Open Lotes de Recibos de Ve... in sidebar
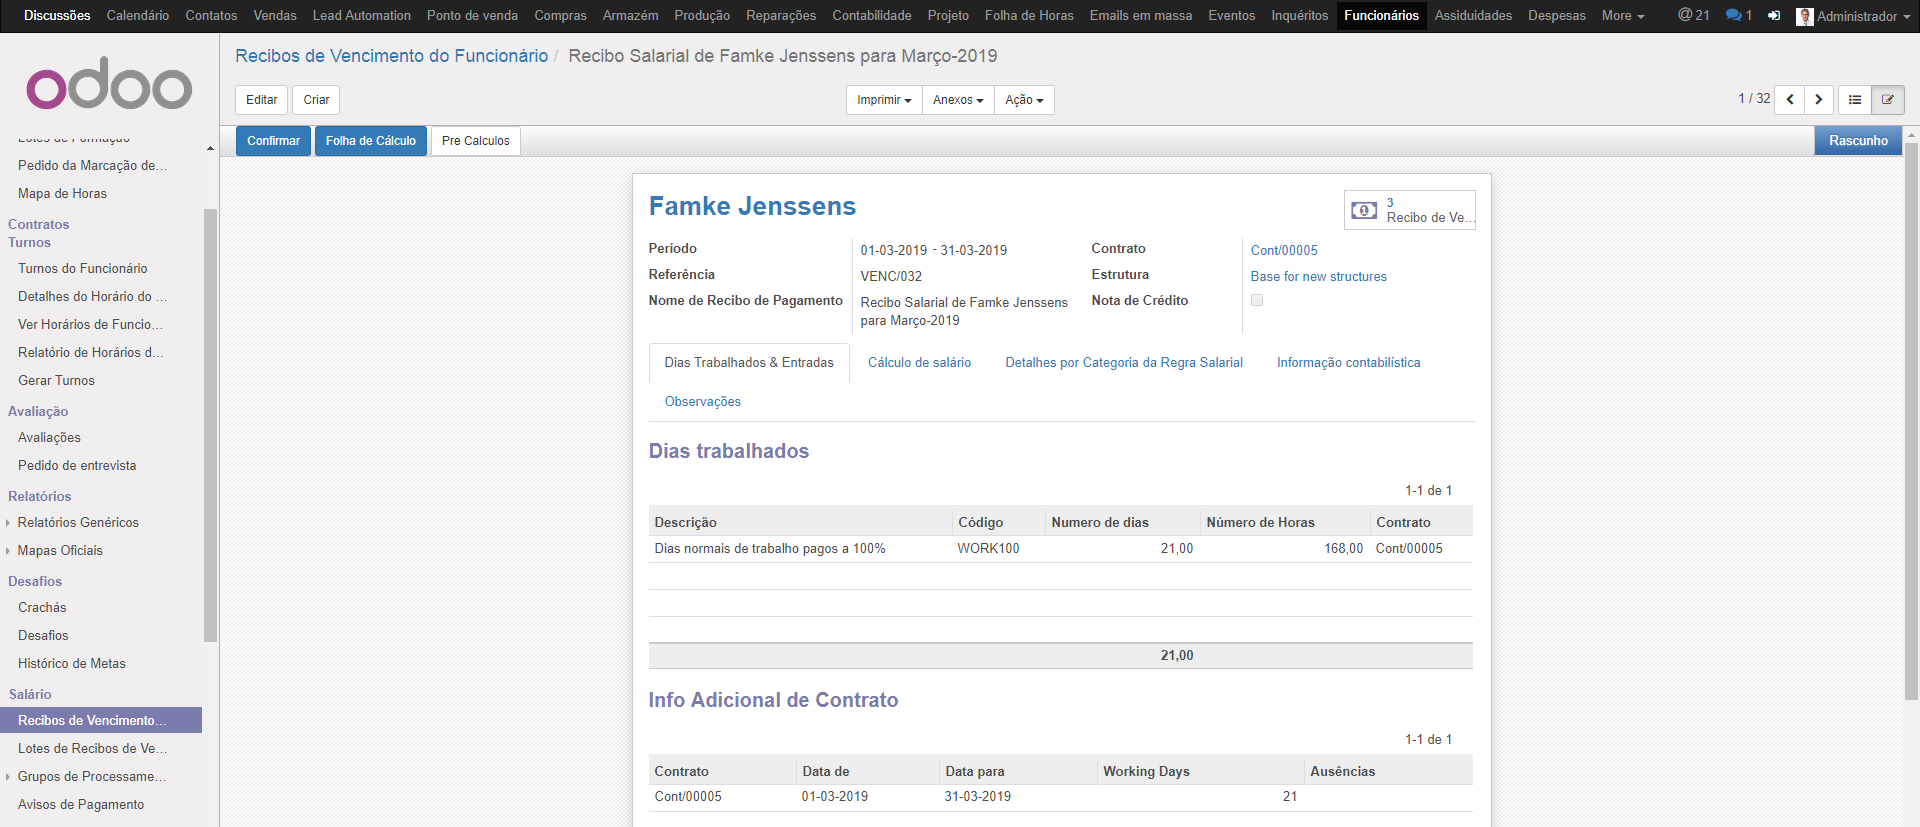This screenshot has height=827, width=1920. point(92,749)
